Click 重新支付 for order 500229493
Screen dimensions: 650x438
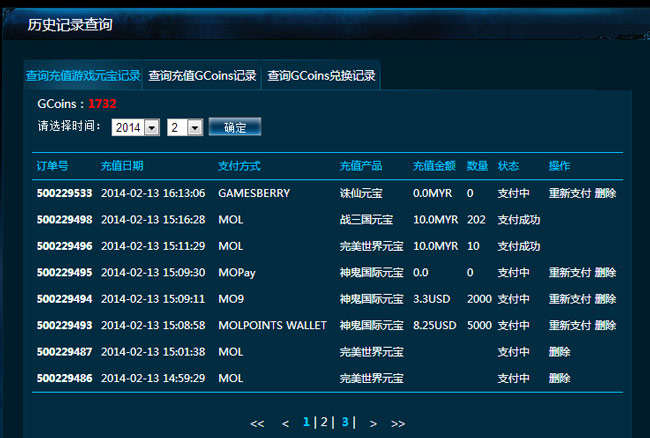pos(570,325)
